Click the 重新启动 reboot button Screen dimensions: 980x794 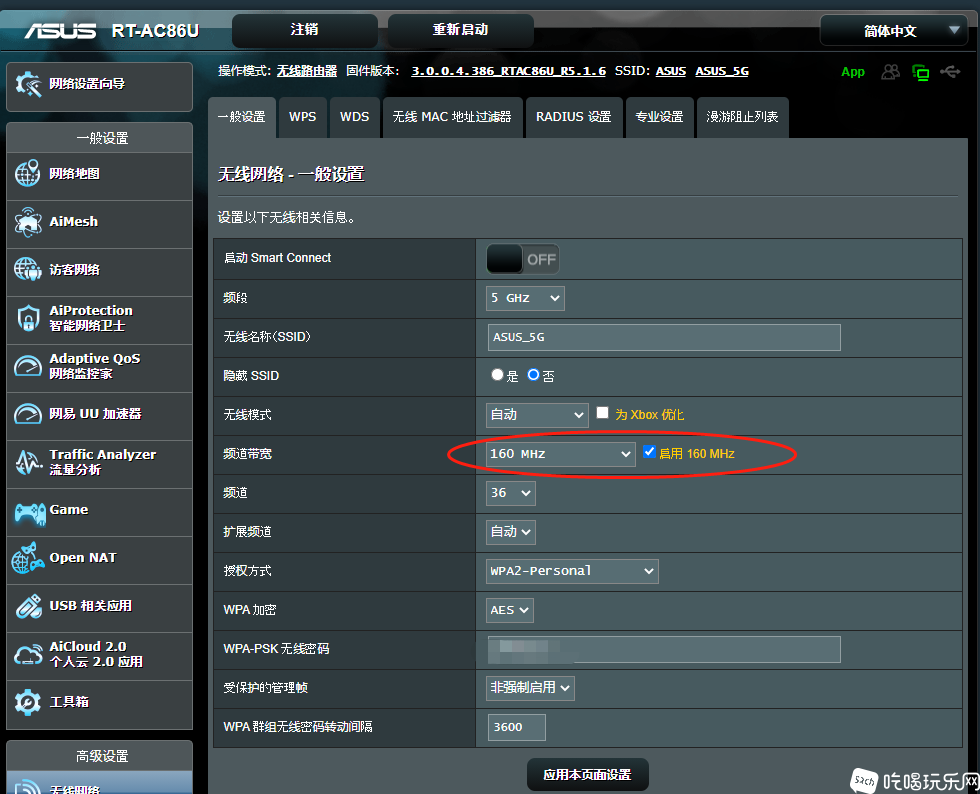(x=461, y=30)
